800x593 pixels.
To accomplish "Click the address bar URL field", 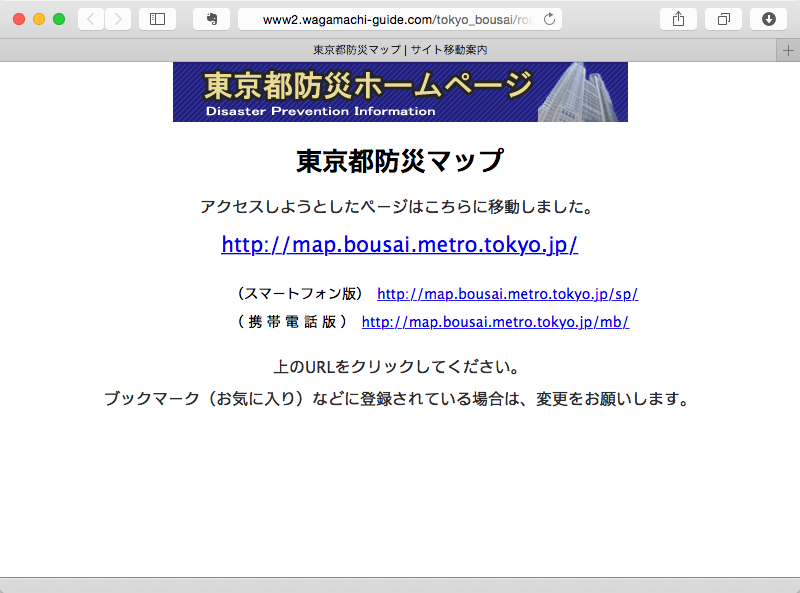I will (399, 19).
